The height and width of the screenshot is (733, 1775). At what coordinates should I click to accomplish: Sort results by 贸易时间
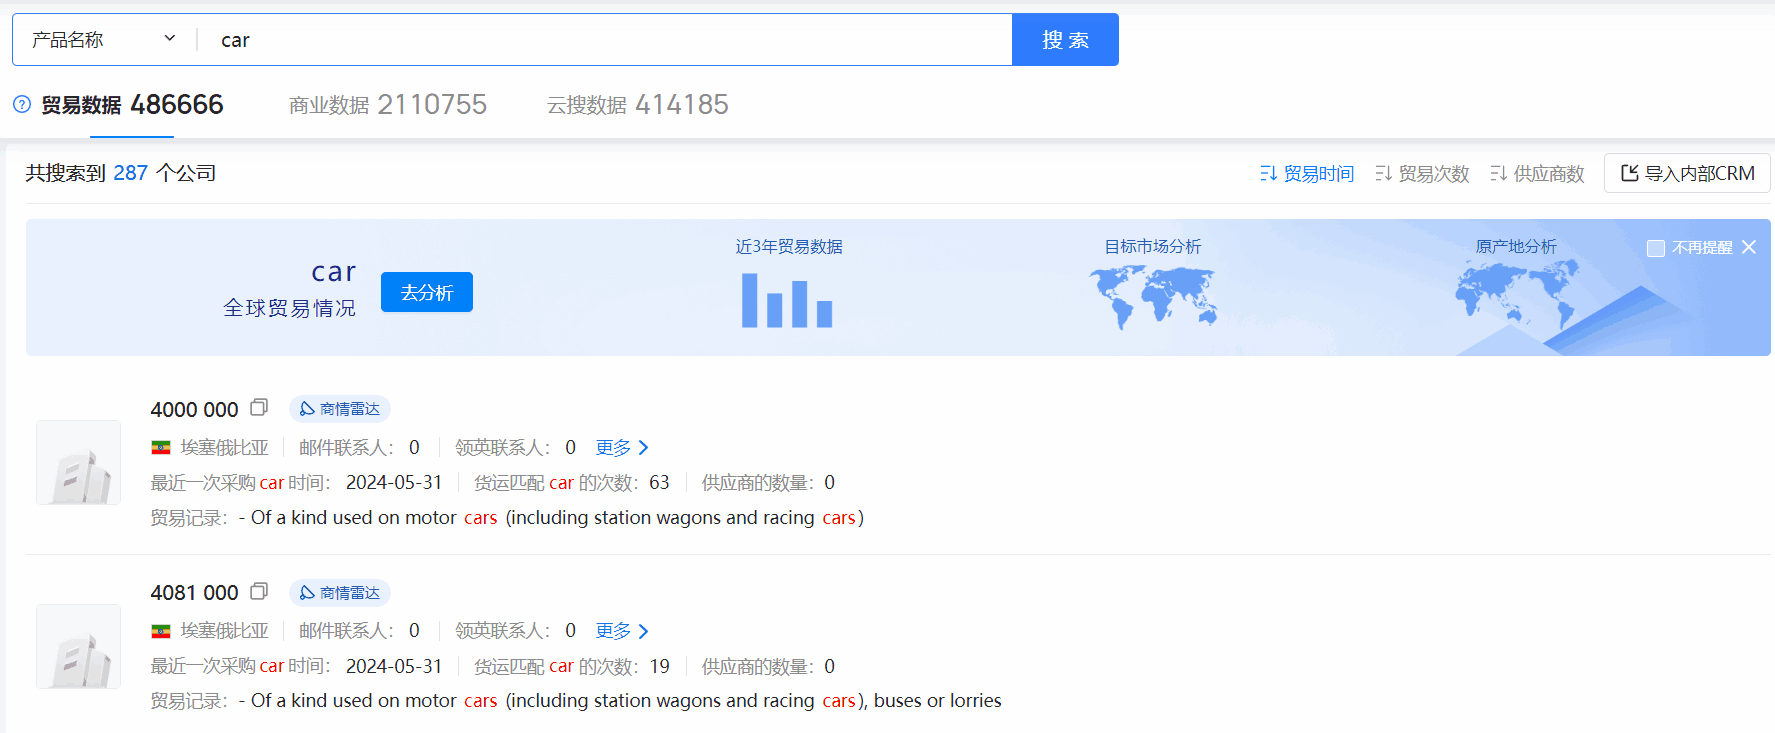[x=1307, y=174]
